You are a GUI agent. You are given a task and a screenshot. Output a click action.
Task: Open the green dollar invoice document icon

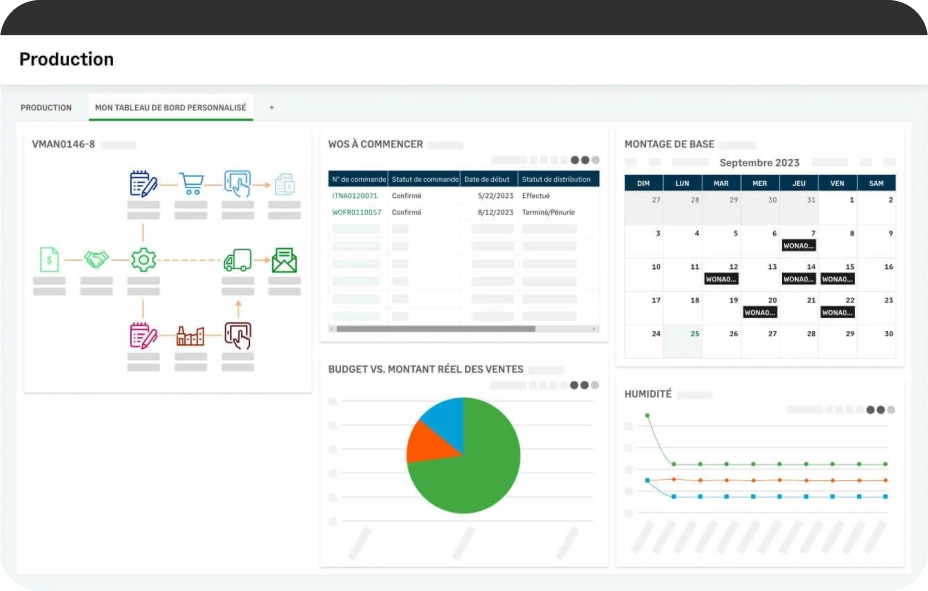pyautogui.click(x=49, y=260)
